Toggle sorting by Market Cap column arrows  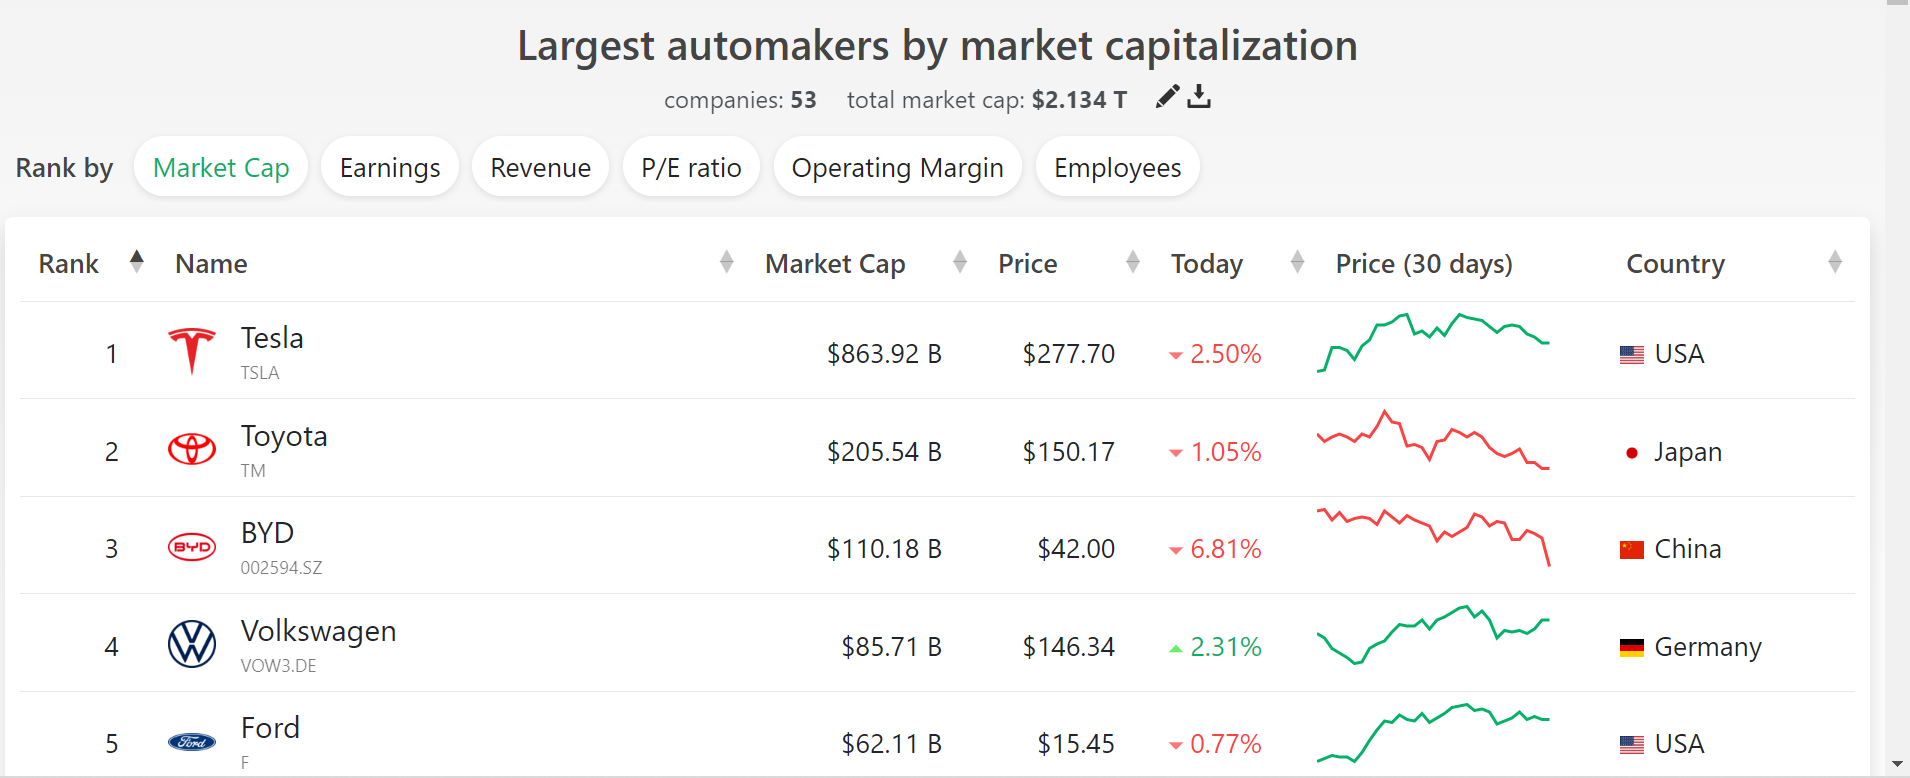(x=960, y=262)
